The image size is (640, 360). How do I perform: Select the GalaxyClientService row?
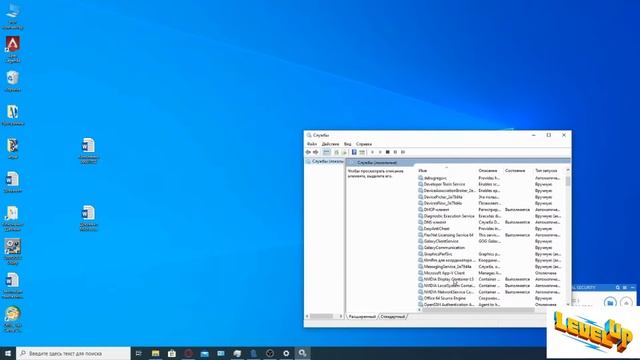tap(491, 241)
